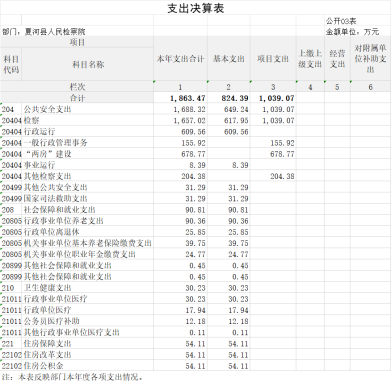Viewport: 391px width, 383px height.
Task: Select the 经营支出 header cell
Action: 337,59
